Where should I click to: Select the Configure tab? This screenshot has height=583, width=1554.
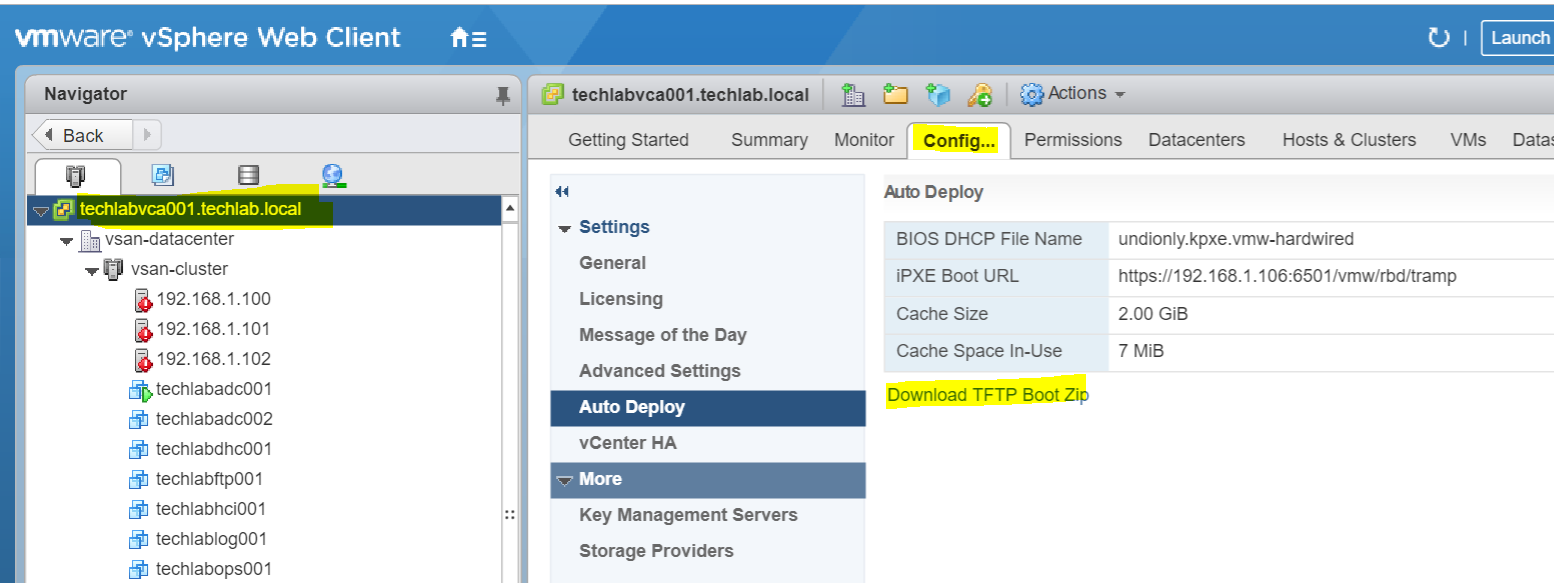[959, 141]
